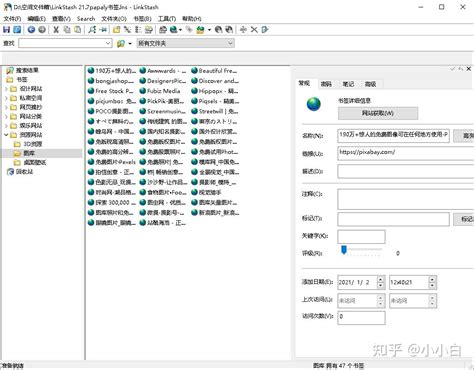Click the website fetch (W) button
Screen dimensions: 474x370
pyautogui.click(x=378, y=113)
